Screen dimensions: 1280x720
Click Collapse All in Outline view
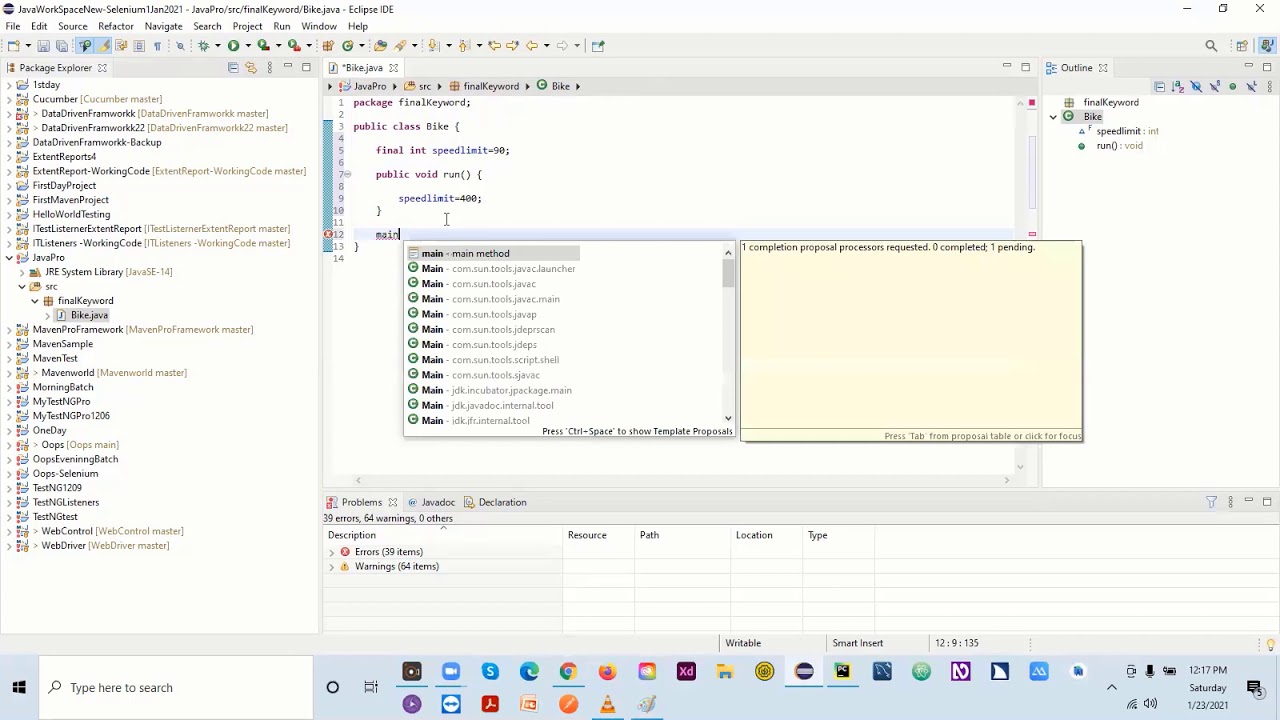(1159, 86)
